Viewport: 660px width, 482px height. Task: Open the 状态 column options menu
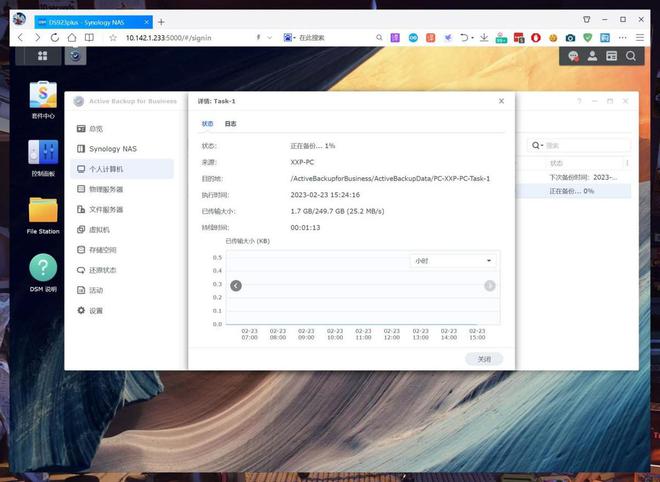(x=626, y=162)
